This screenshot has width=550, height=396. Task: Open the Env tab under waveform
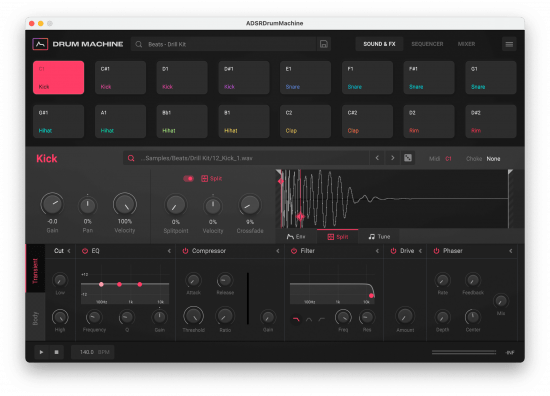(x=296, y=237)
